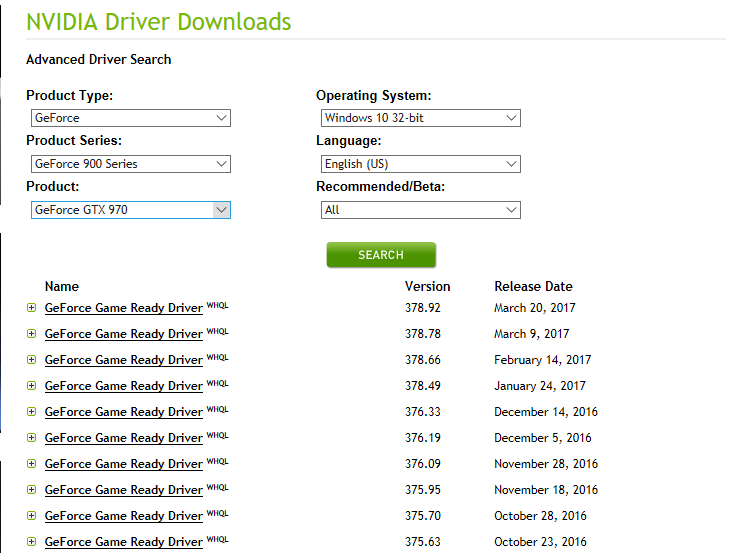
Task: Open the Operating System dropdown
Action: [x=421, y=118]
